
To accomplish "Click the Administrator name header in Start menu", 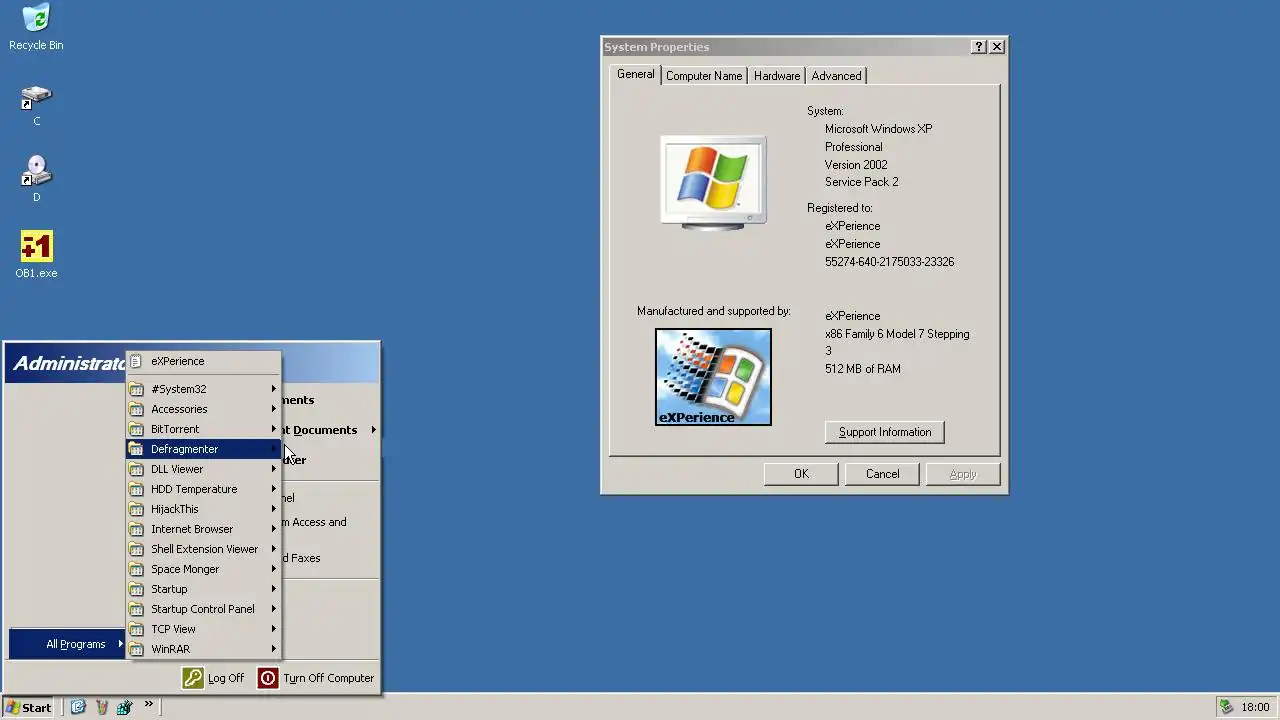I will coord(68,363).
